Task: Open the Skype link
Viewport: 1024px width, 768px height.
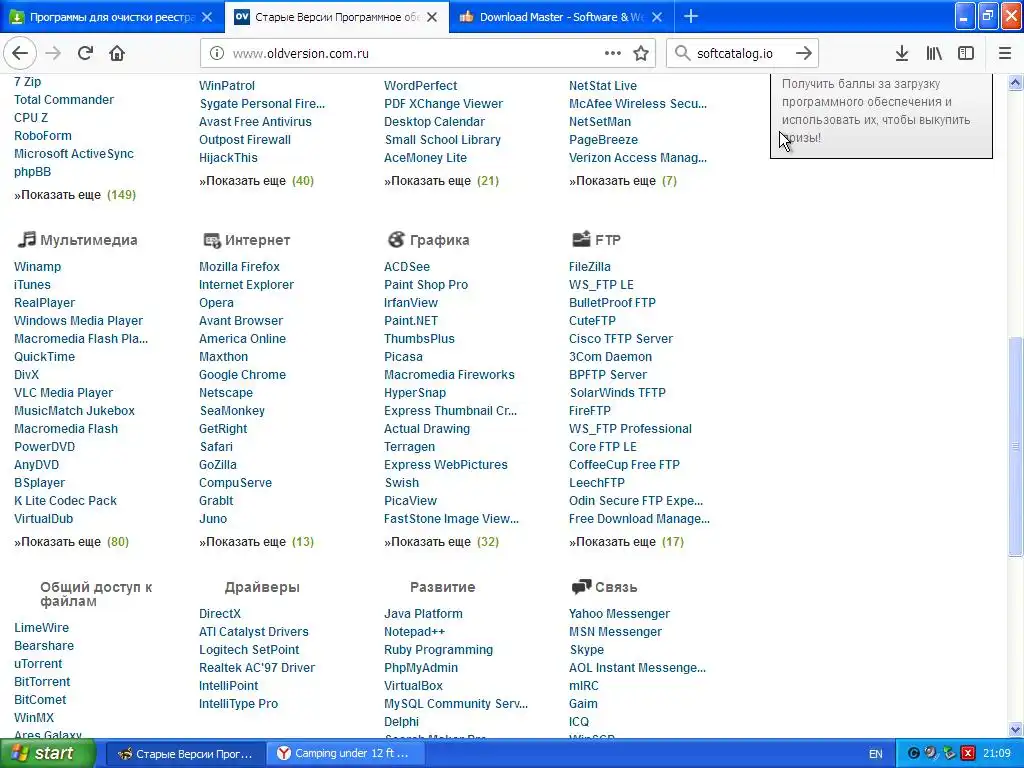Action: (586, 650)
